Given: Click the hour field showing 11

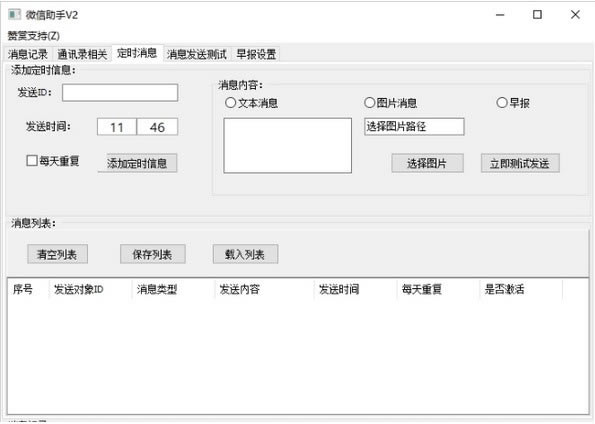Looking at the screenshot, I should coord(116,127).
